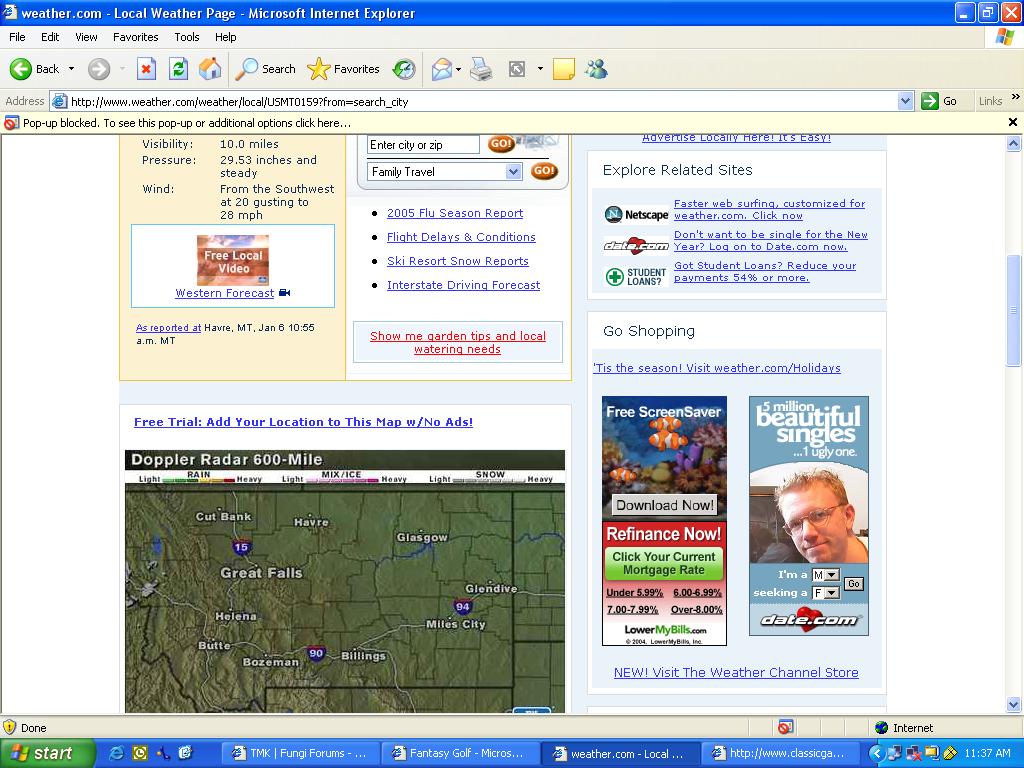Click the orange GO button beside city field

[x=502, y=144]
